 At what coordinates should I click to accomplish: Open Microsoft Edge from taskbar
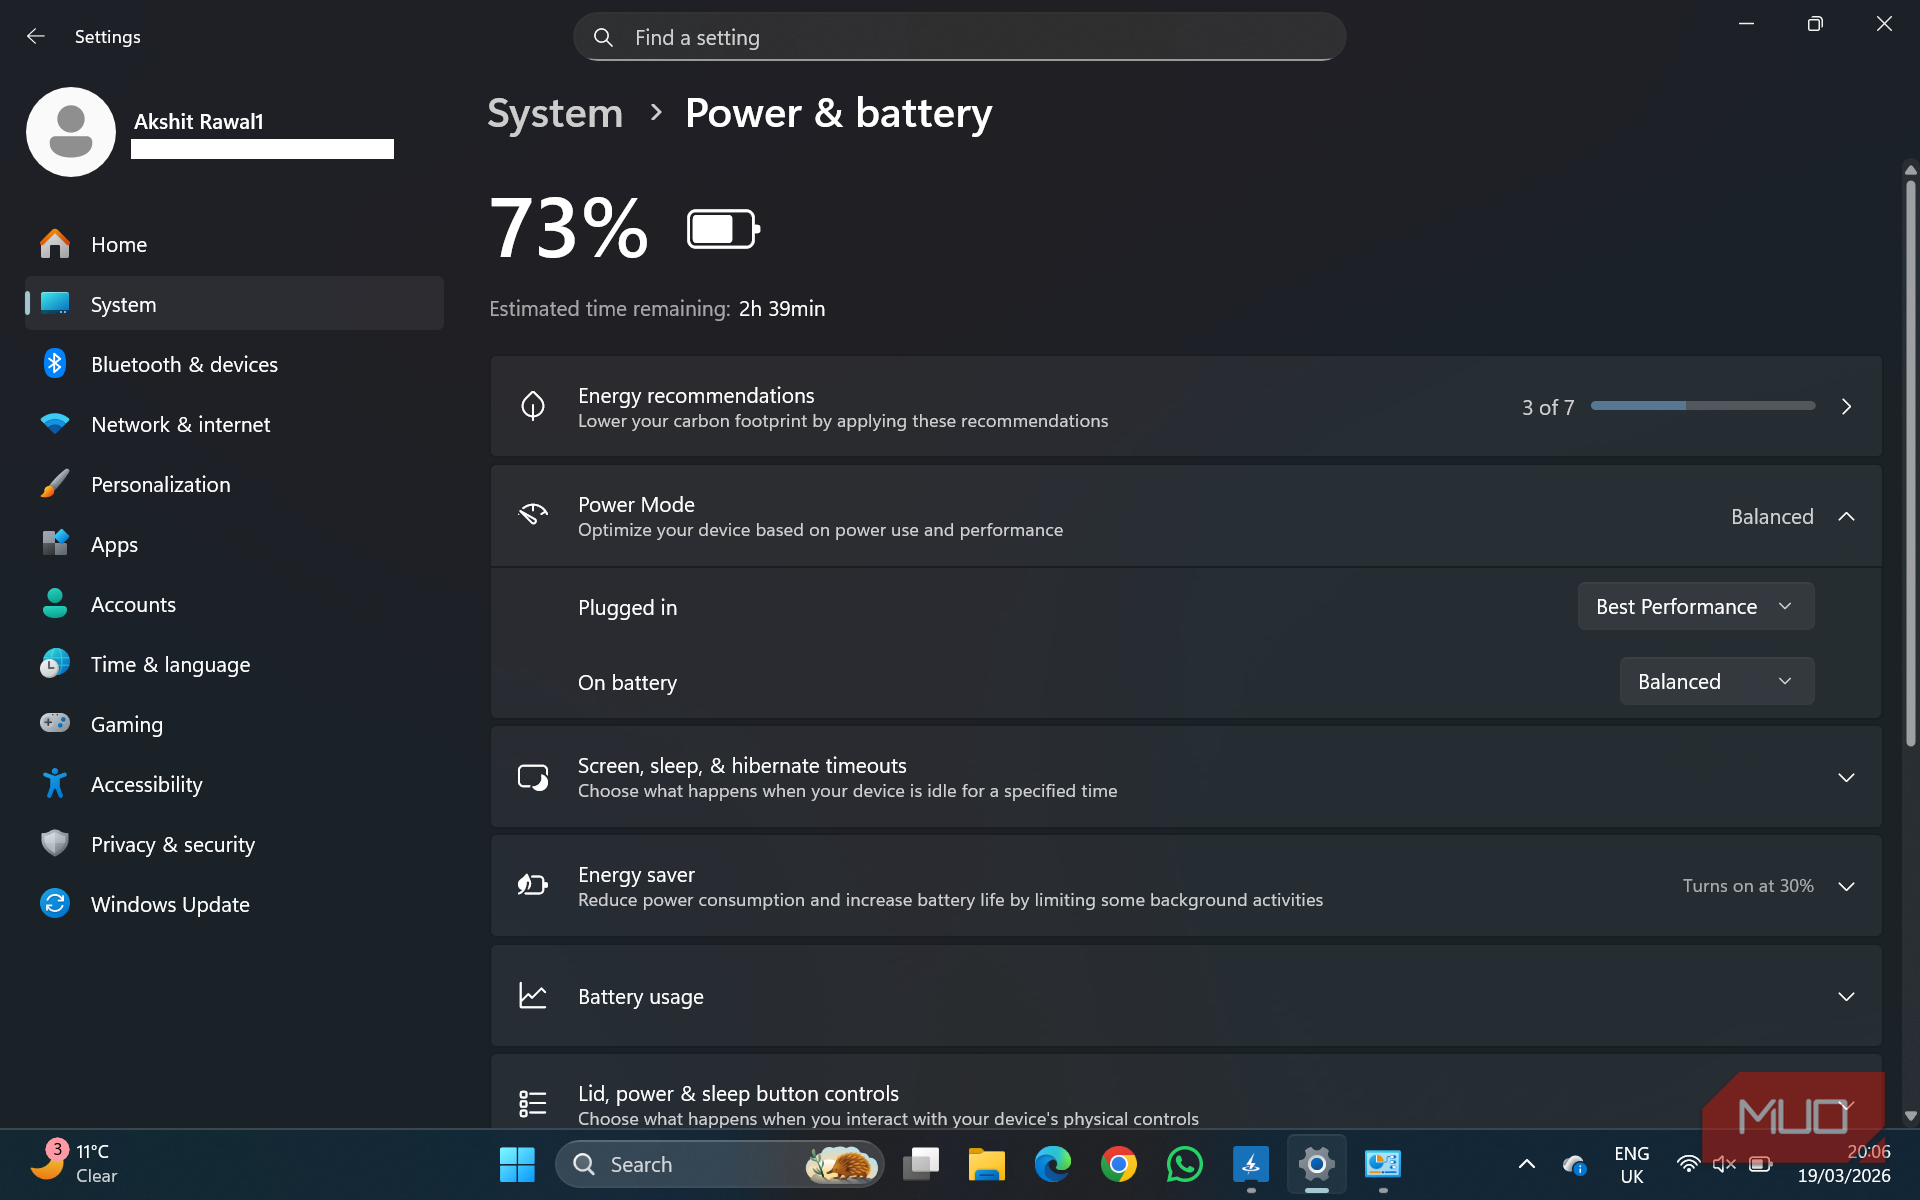tap(1052, 1165)
